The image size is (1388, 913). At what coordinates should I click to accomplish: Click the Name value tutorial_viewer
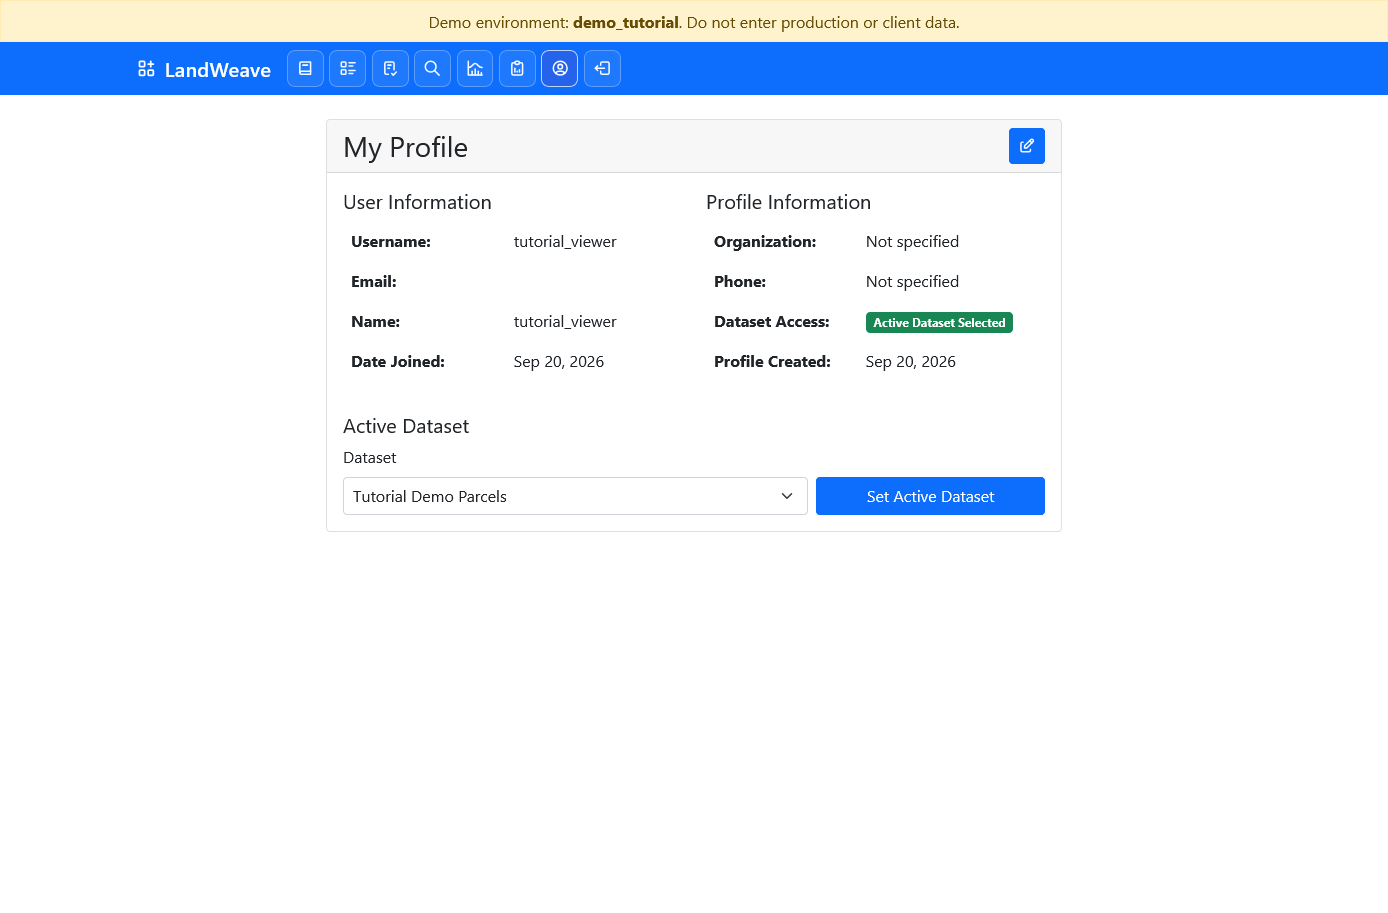pos(565,322)
